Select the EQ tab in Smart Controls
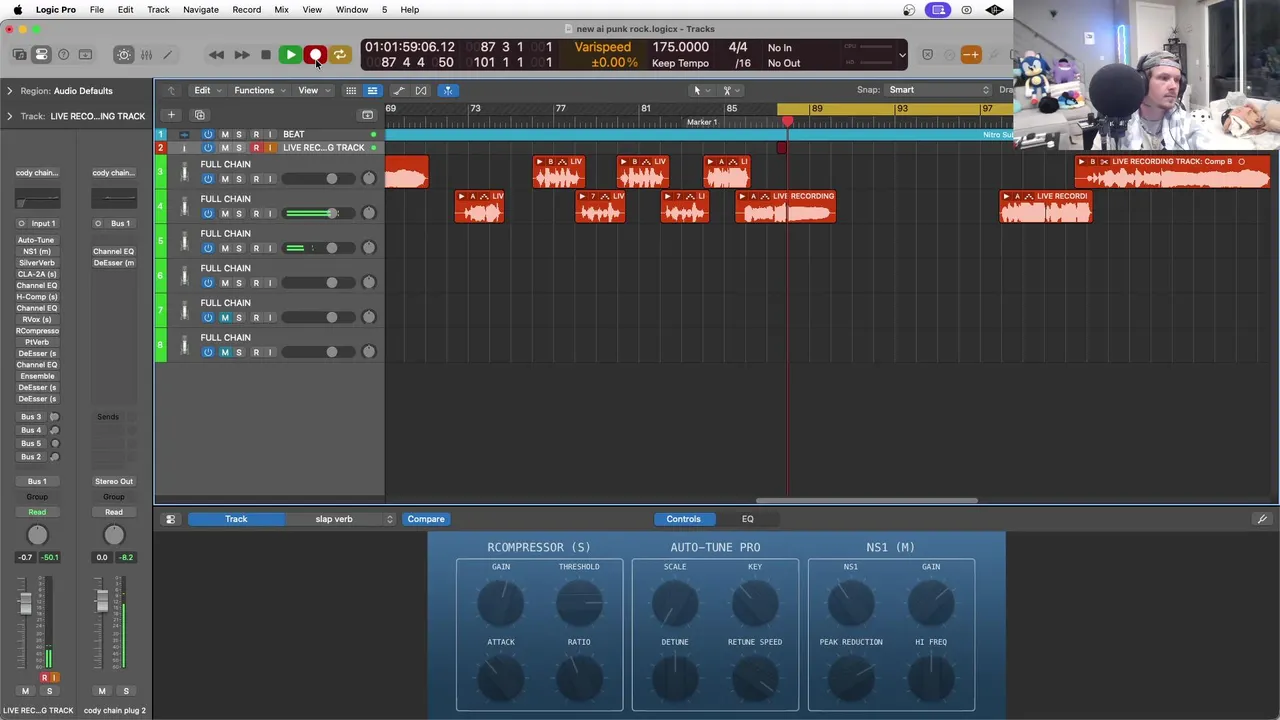Viewport: 1280px width, 720px height. [x=747, y=519]
